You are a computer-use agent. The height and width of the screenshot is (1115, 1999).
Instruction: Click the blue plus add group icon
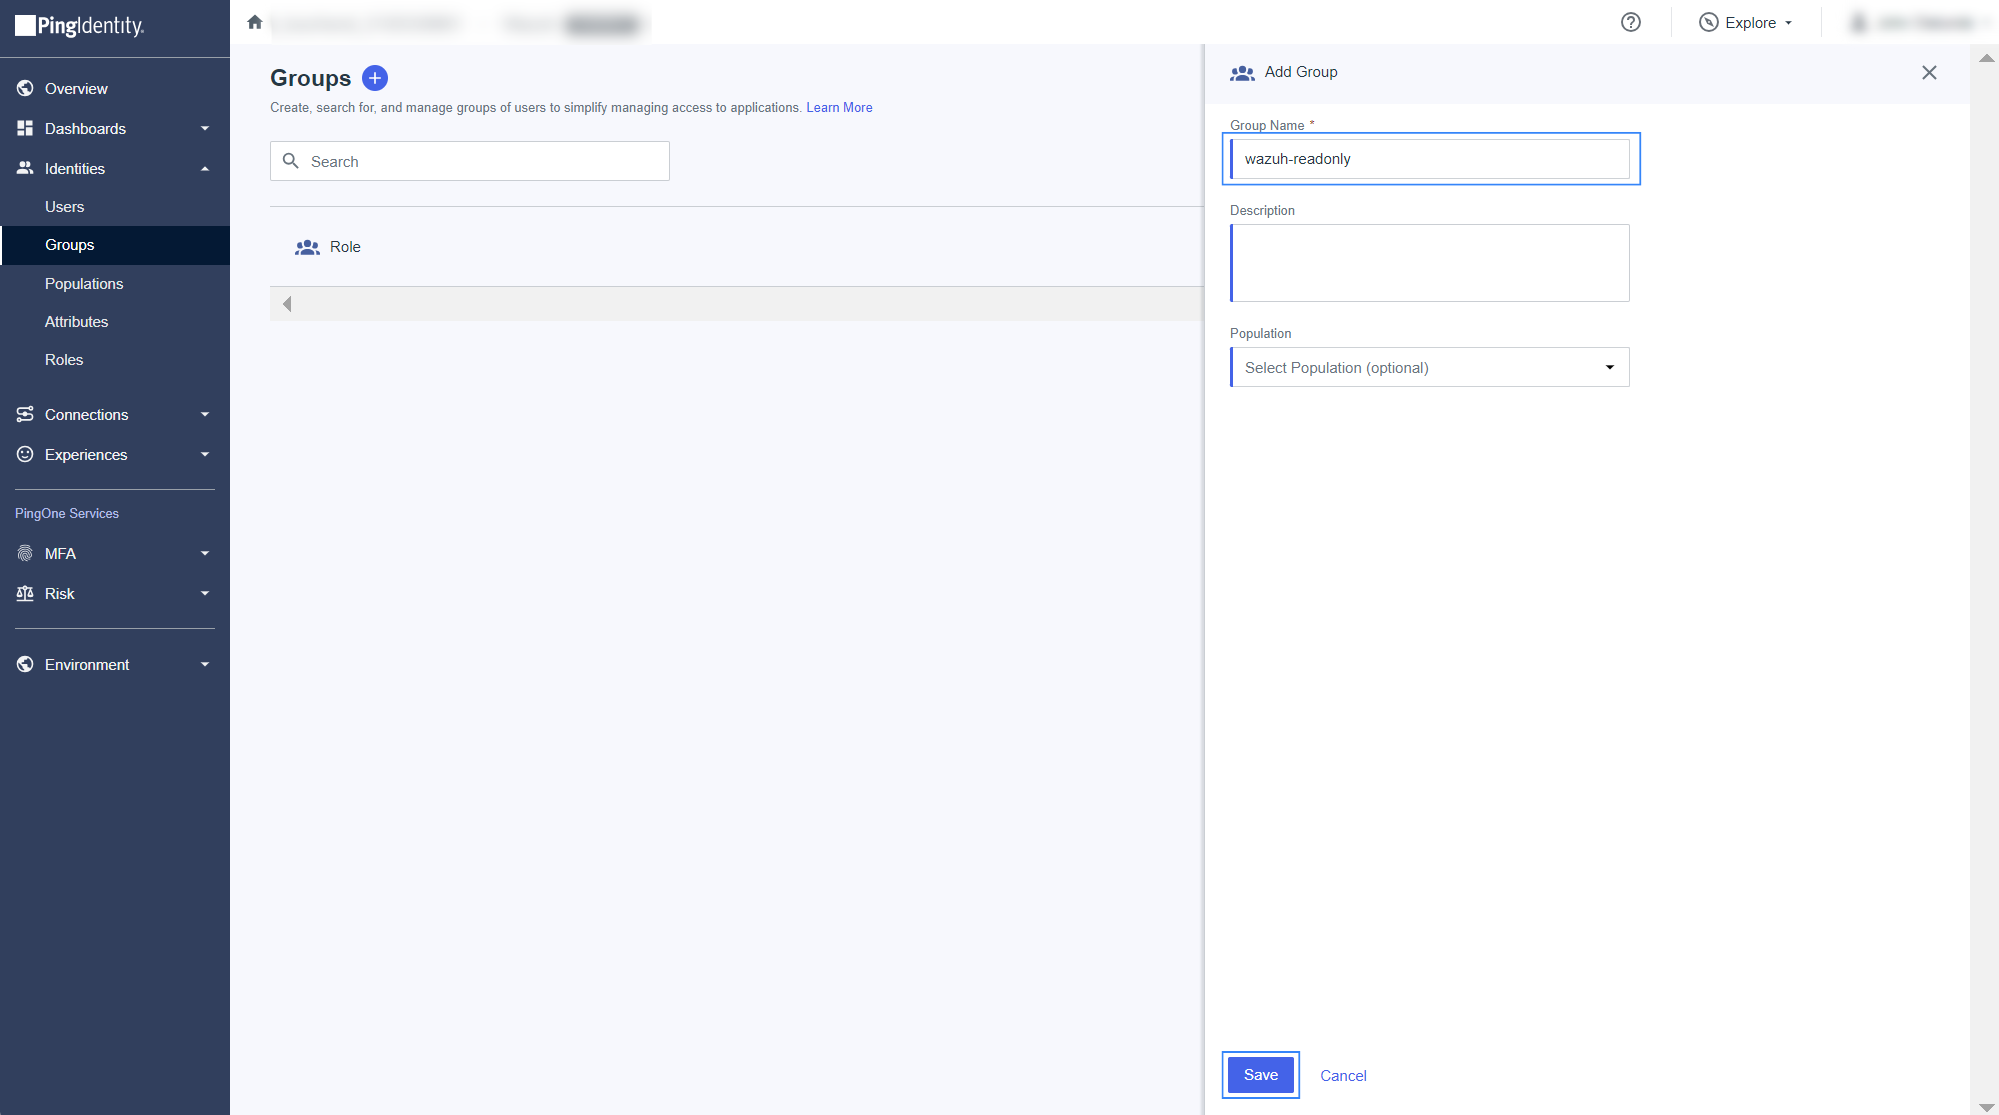tap(375, 78)
